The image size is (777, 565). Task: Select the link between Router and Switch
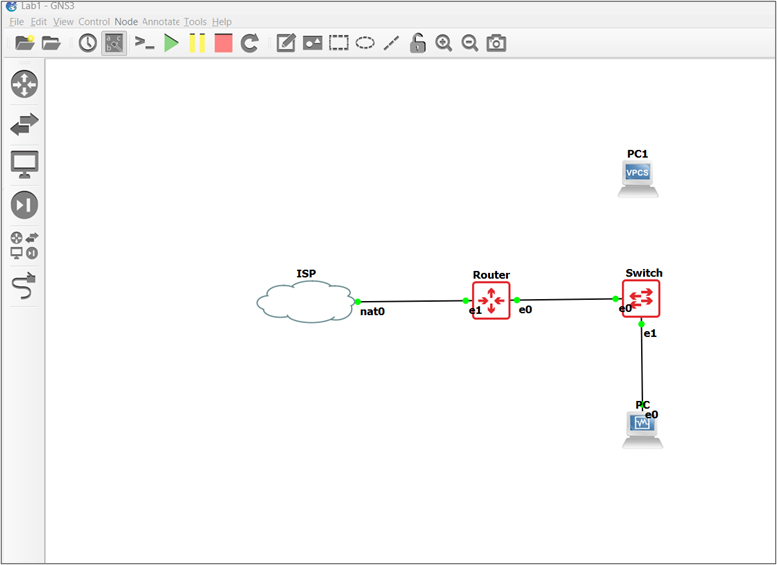pyautogui.click(x=566, y=299)
